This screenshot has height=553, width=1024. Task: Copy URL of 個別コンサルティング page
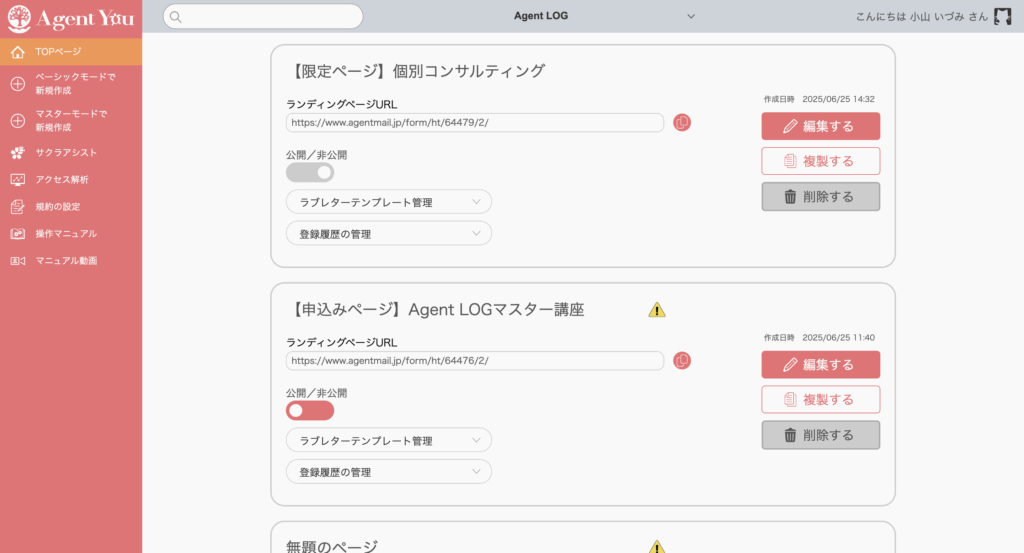click(x=682, y=122)
